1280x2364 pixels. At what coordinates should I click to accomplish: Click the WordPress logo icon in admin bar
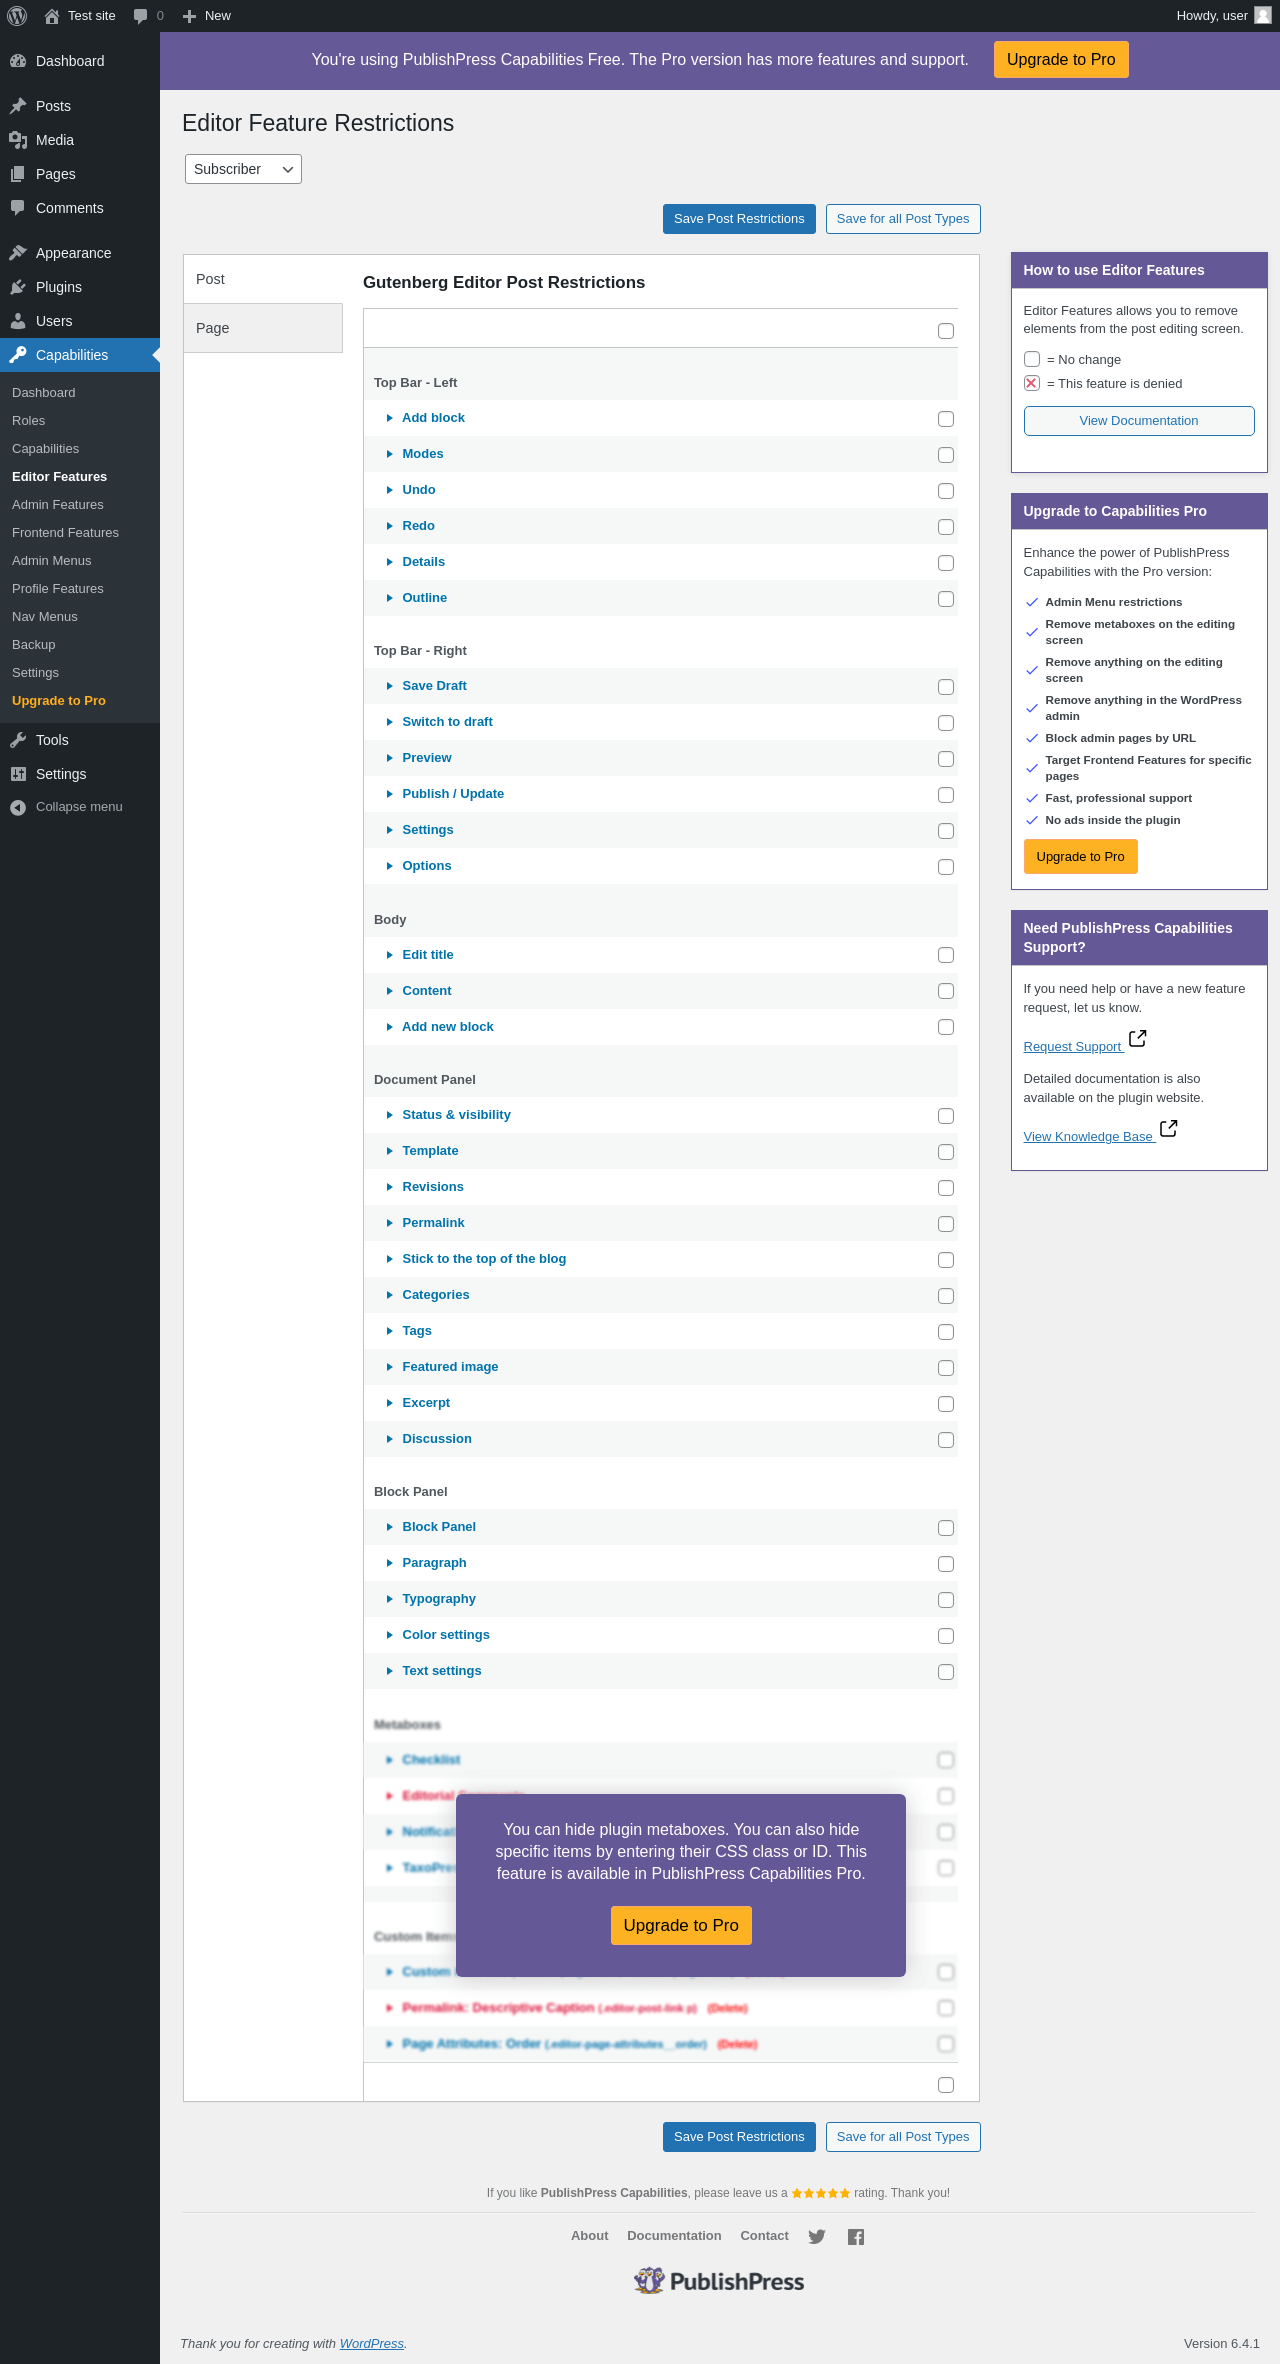(17, 16)
